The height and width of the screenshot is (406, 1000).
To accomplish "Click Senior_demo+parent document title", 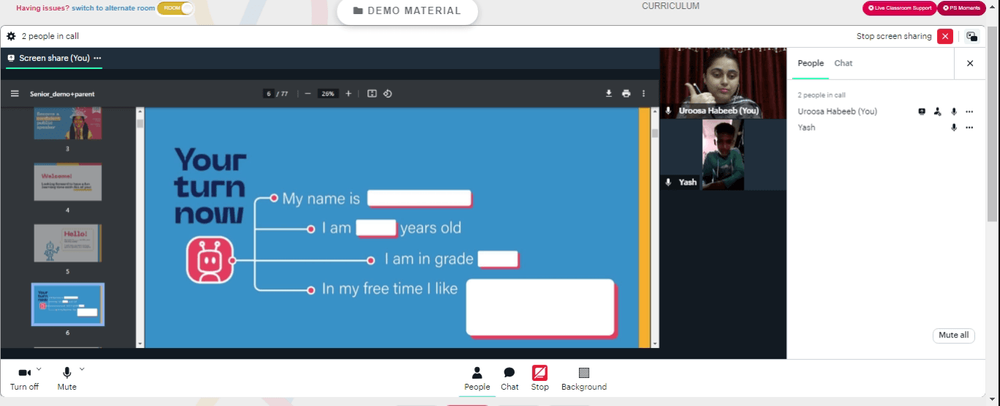I will pos(62,94).
